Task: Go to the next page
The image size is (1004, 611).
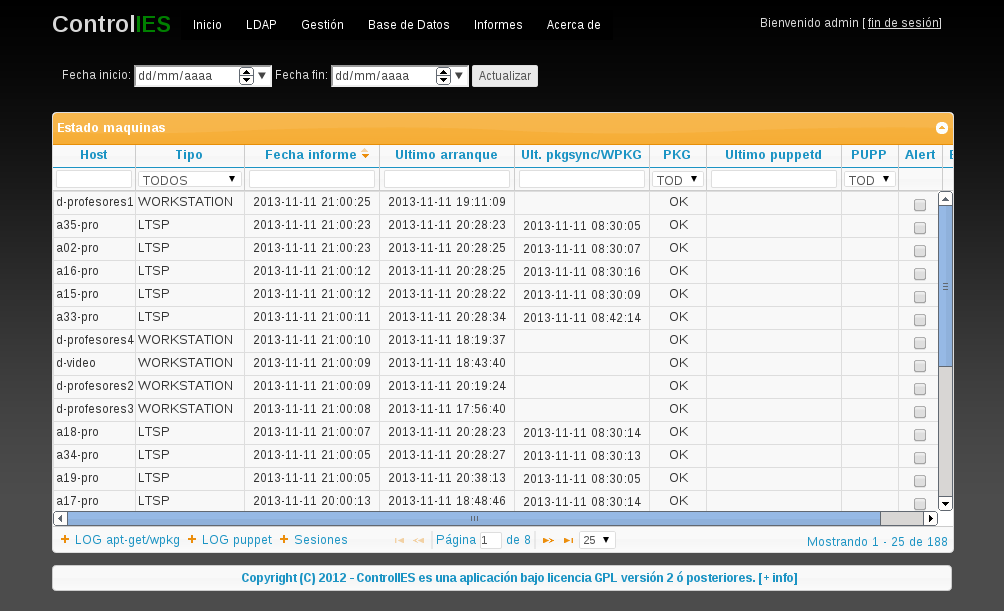Action: [548, 541]
